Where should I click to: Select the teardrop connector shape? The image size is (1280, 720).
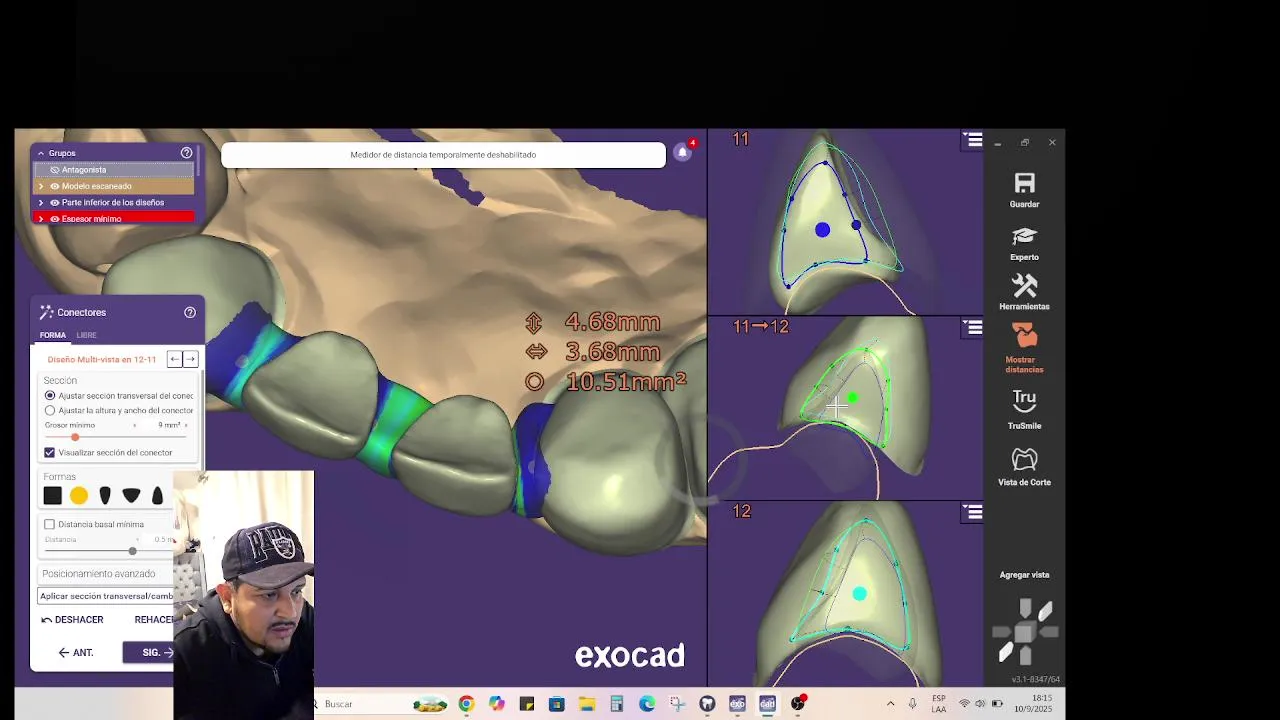[157, 495]
